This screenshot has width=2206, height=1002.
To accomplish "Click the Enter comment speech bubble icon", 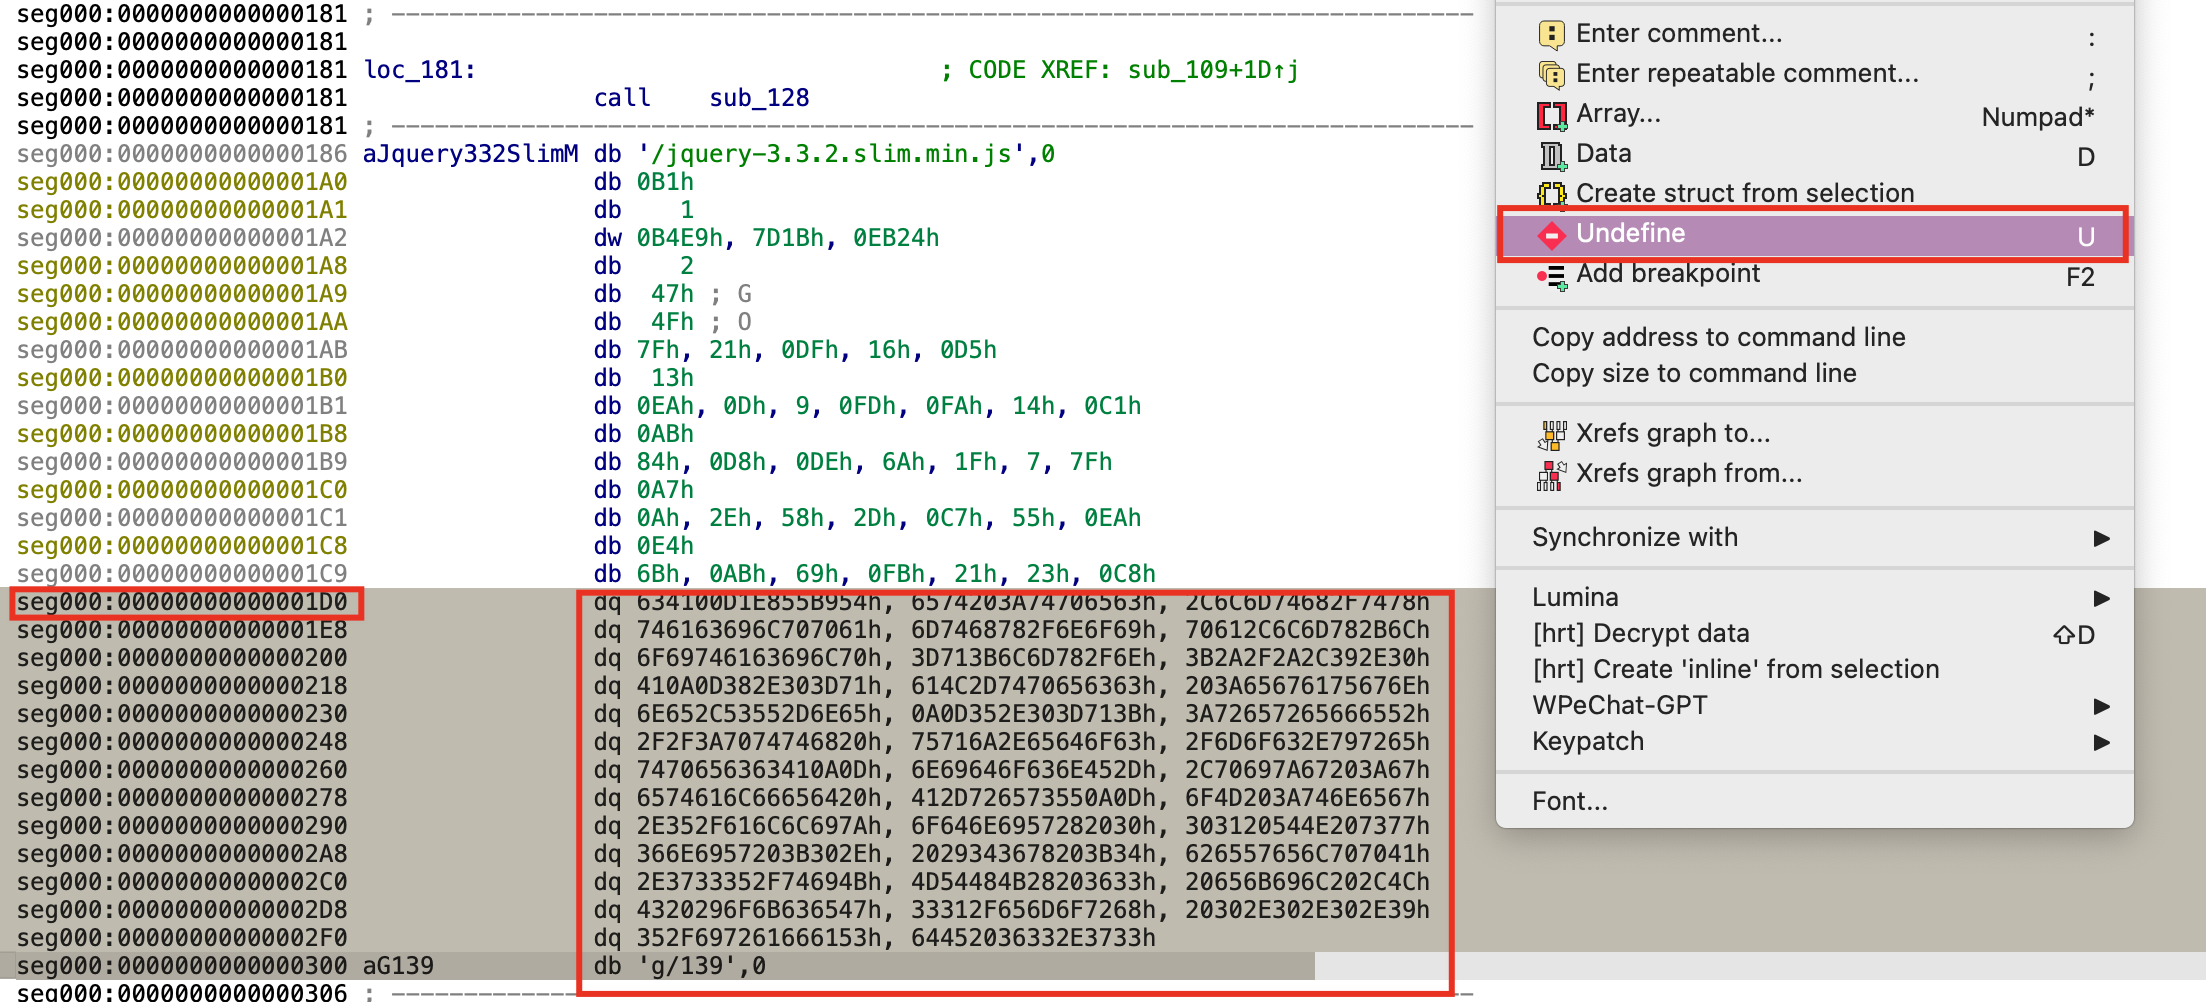I will pyautogui.click(x=1550, y=34).
